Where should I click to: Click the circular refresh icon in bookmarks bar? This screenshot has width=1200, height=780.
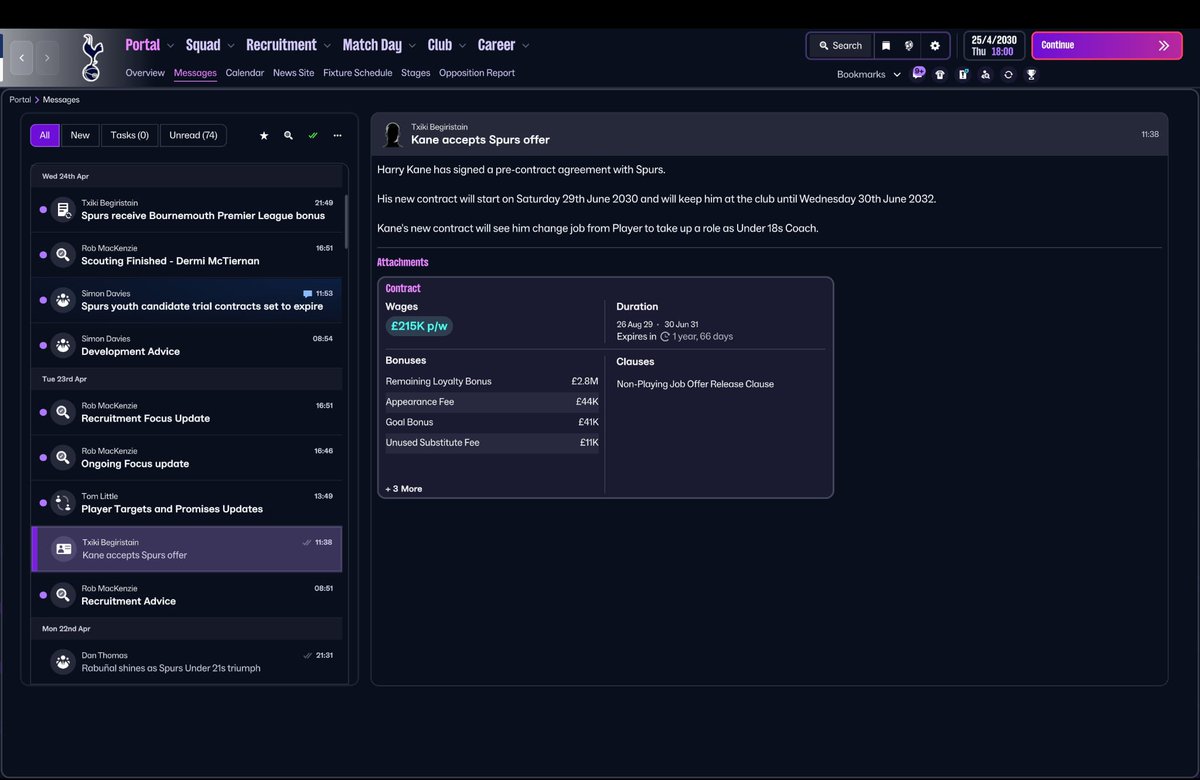pyautogui.click(x=1008, y=74)
